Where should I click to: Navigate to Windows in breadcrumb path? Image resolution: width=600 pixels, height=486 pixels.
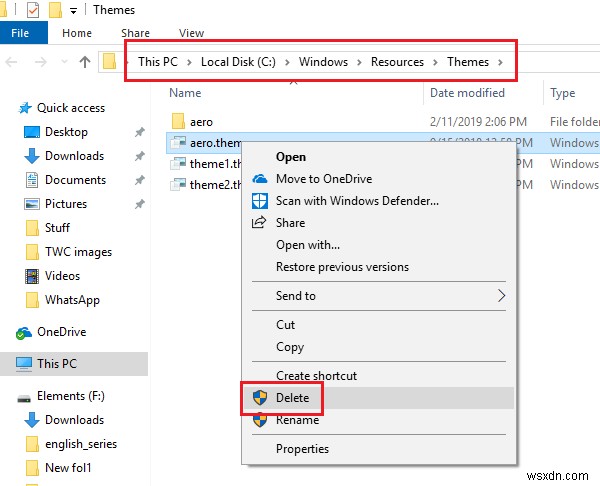coord(323,62)
